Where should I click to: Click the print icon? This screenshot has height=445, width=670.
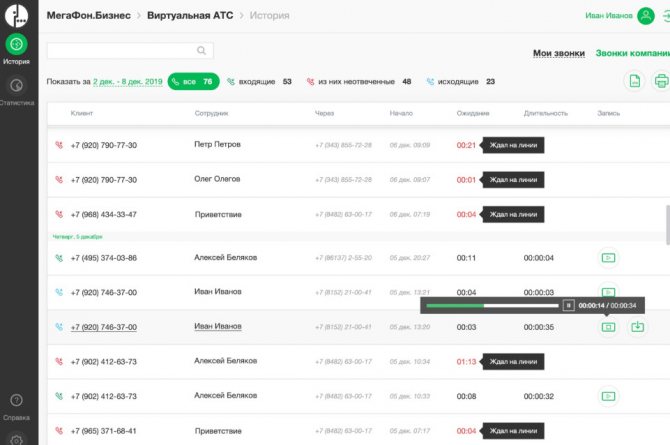[661, 82]
